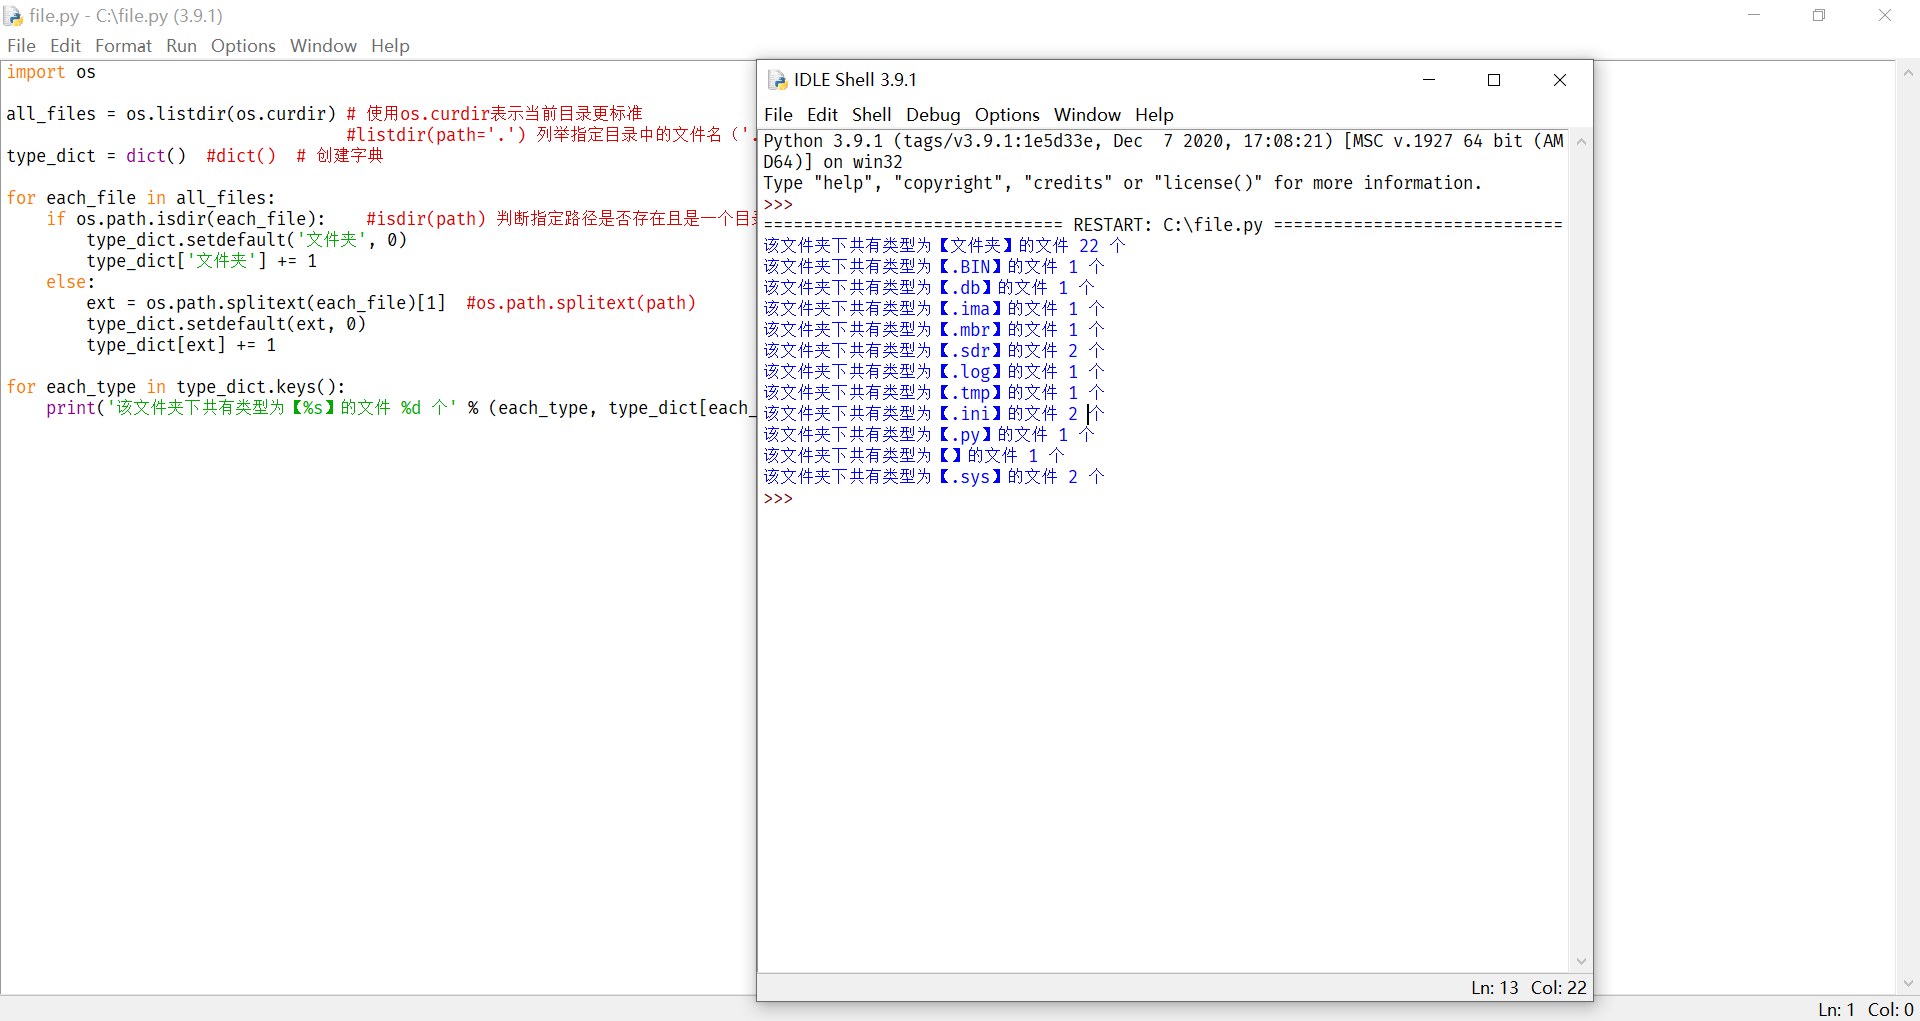The width and height of the screenshot is (1920, 1021).
Task: Click IDLE Shell scrollbar down arrow
Action: click(x=1581, y=961)
